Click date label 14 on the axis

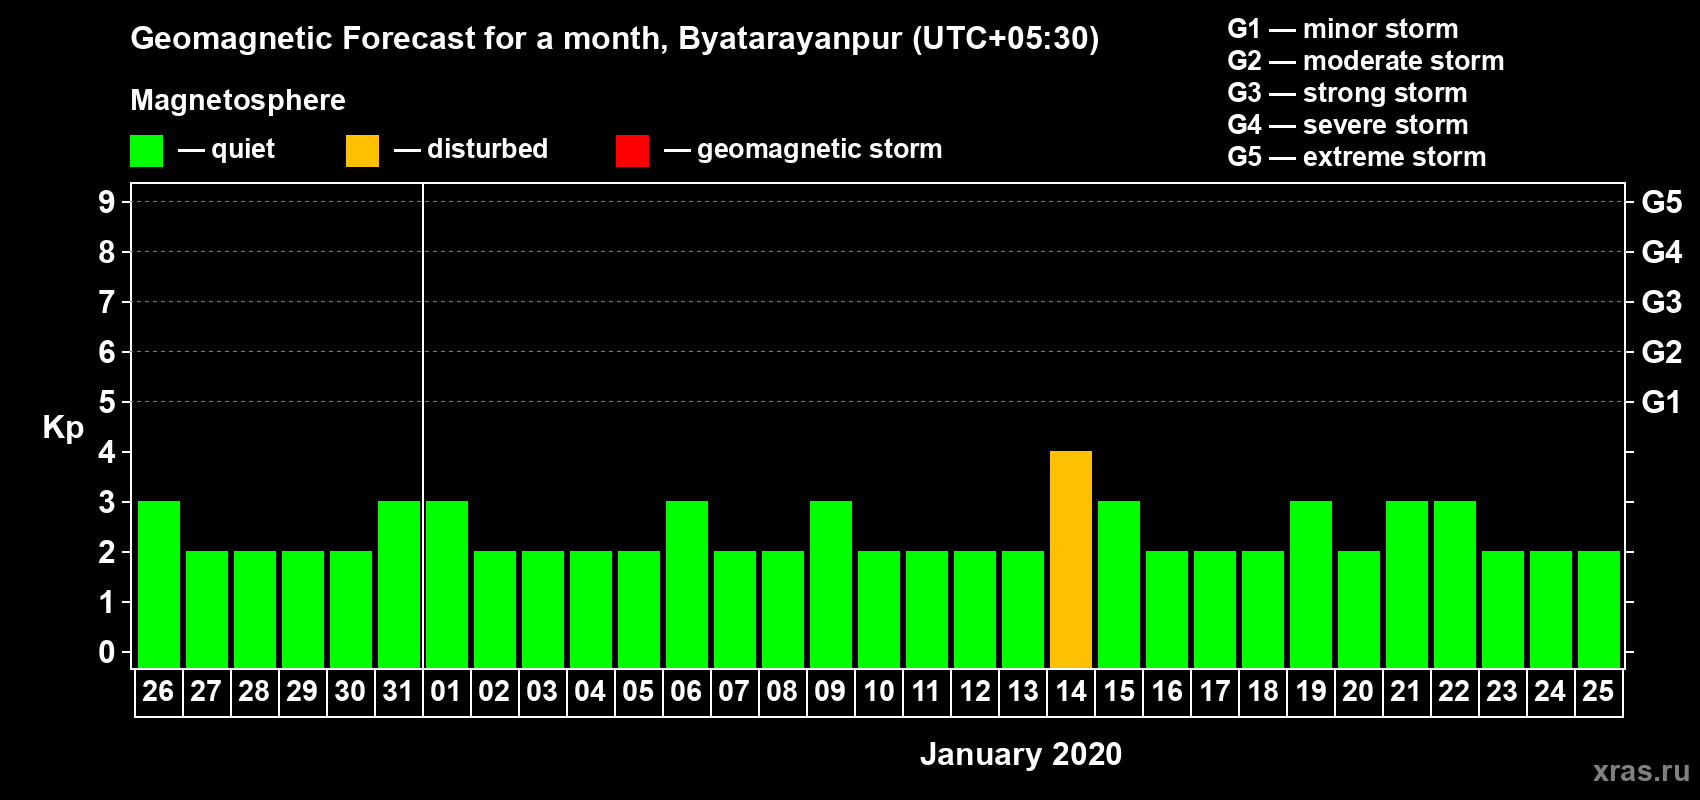click(1071, 691)
